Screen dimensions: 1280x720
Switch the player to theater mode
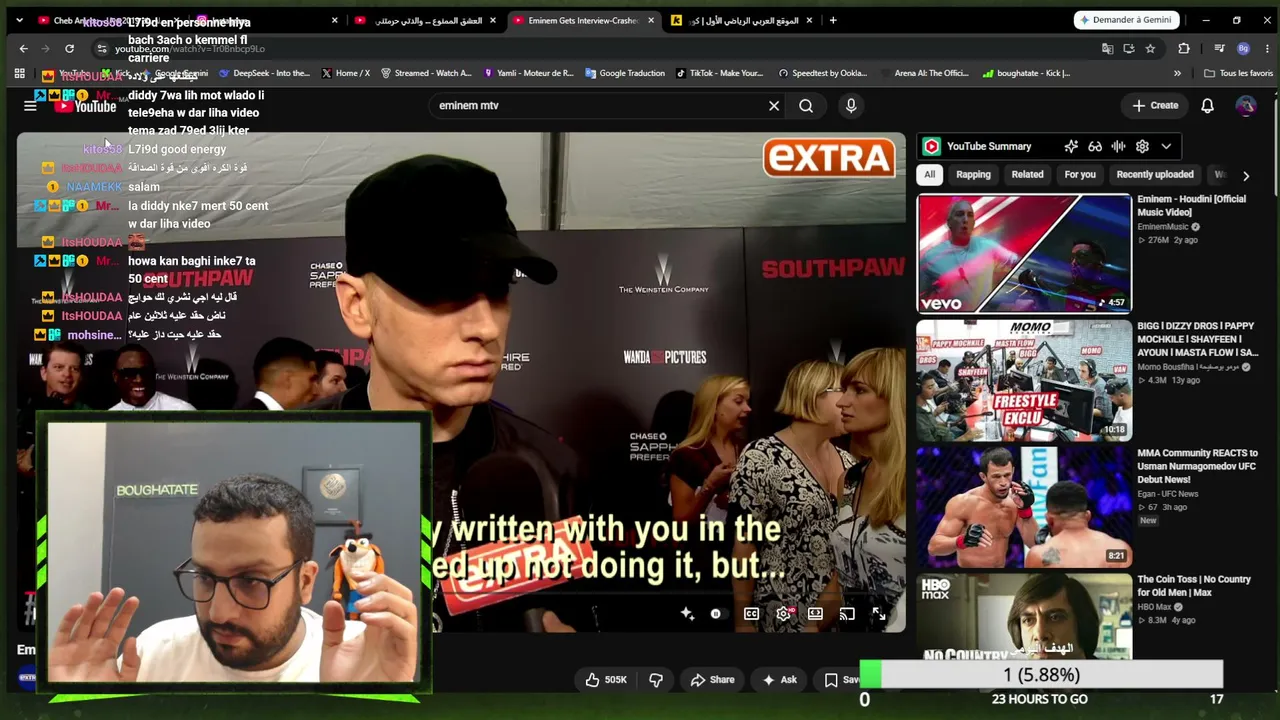(x=815, y=614)
